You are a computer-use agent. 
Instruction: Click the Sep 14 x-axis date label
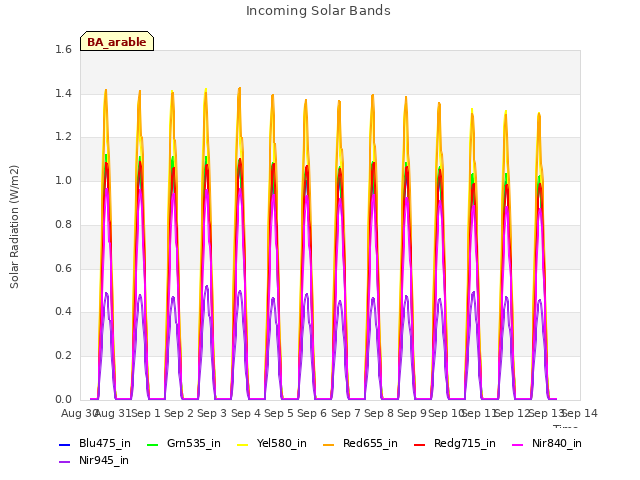[580, 413]
